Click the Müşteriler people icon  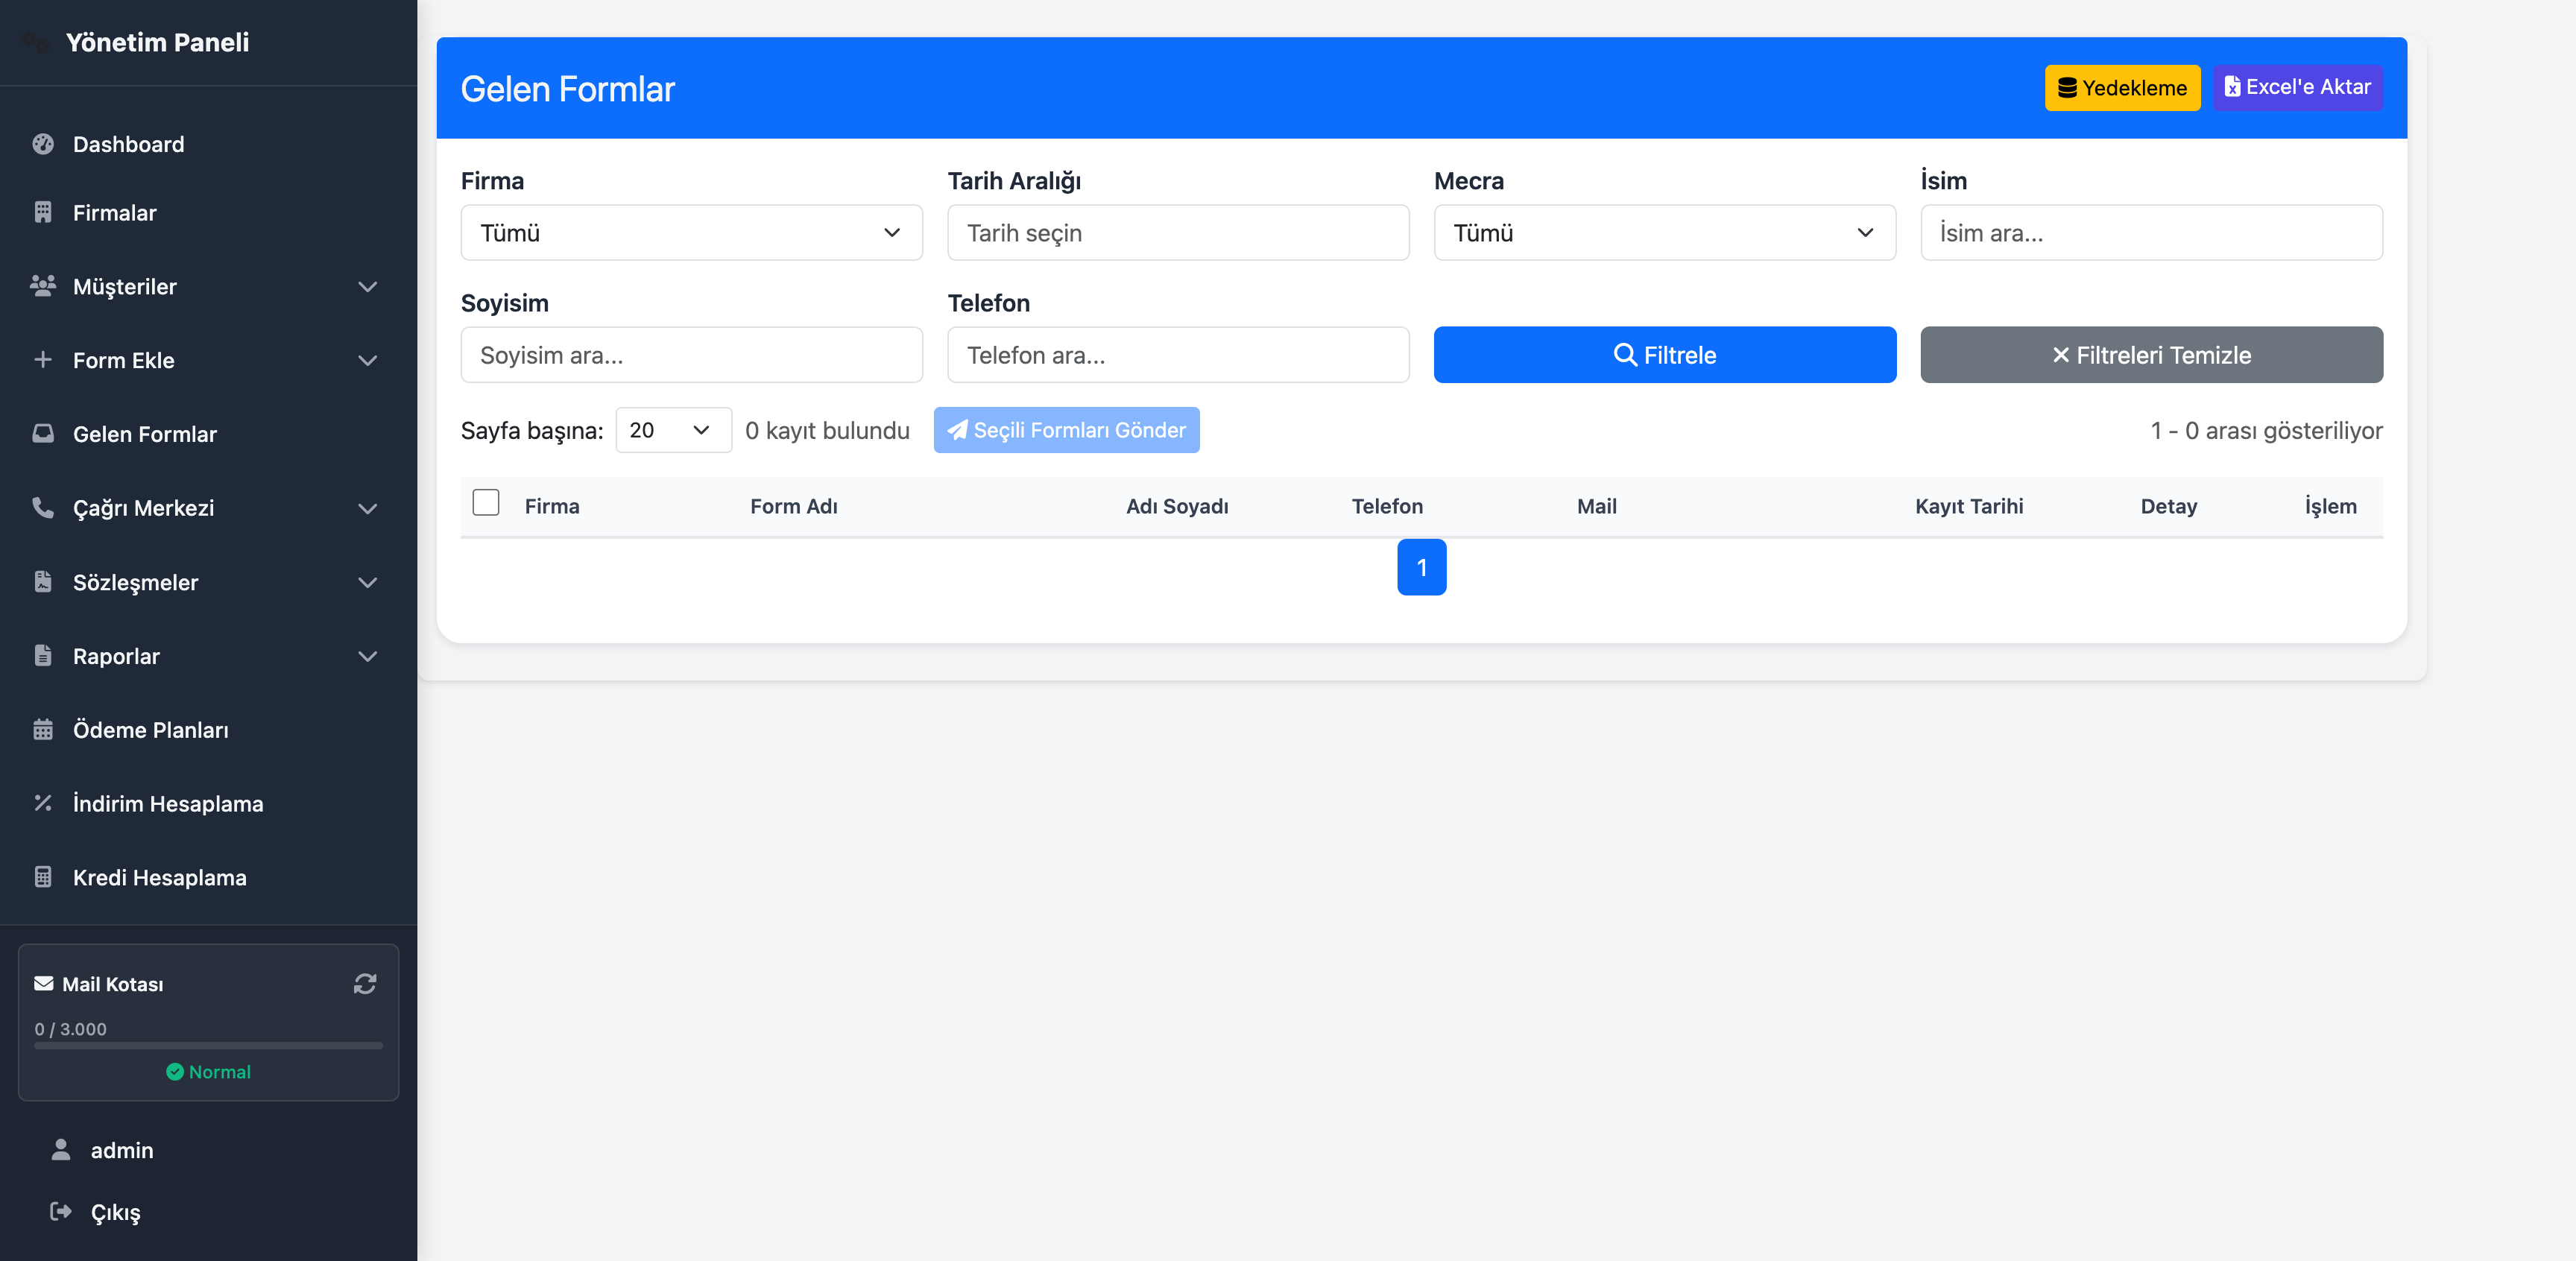point(42,286)
